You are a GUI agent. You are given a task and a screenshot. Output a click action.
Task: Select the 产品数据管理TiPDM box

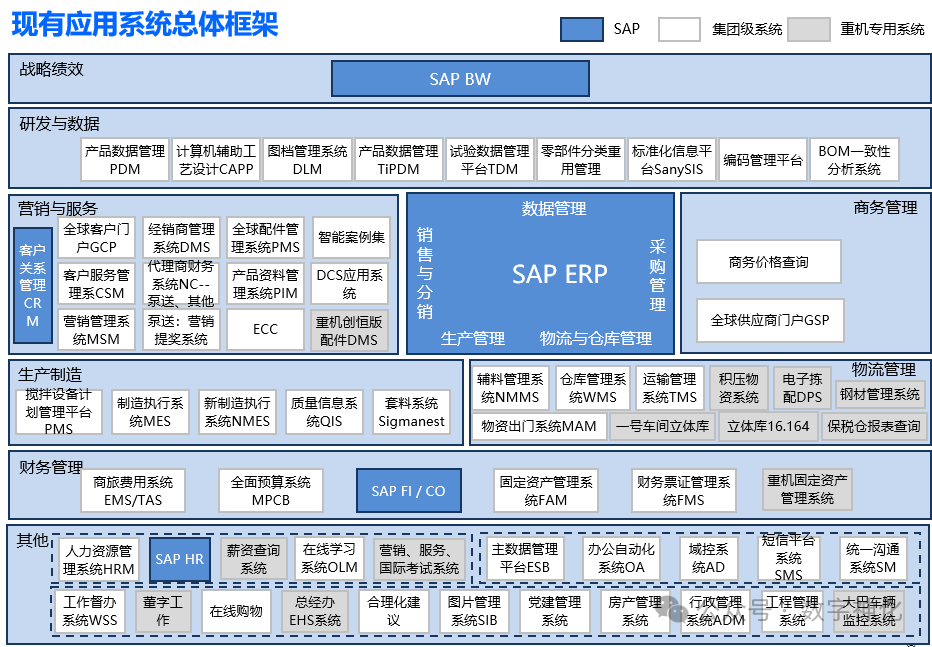(x=398, y=160)
